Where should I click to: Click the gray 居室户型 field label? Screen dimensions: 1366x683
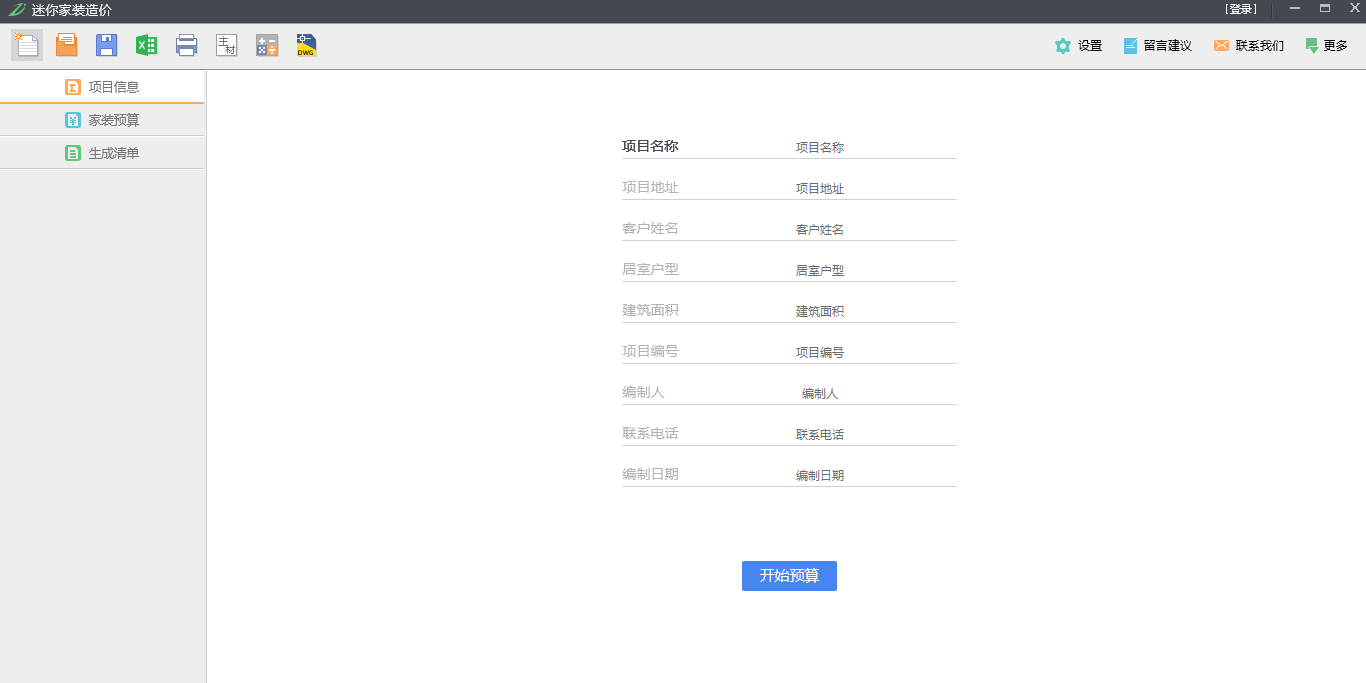(x=650, y=269)
